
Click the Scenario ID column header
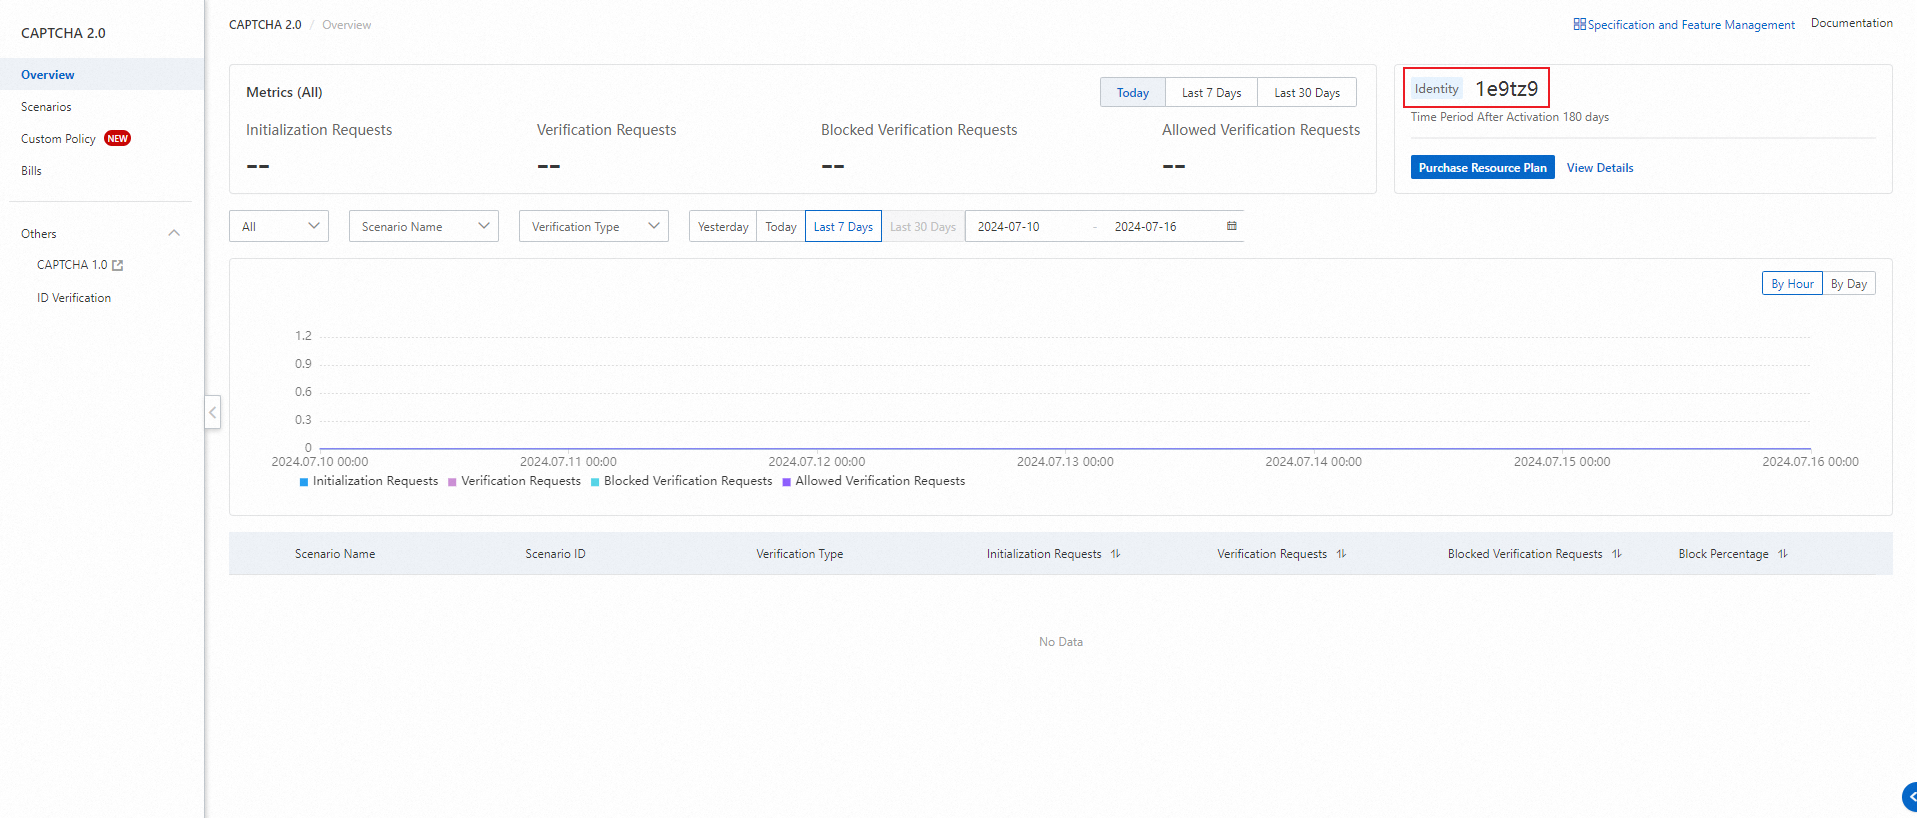click(556, 554)
